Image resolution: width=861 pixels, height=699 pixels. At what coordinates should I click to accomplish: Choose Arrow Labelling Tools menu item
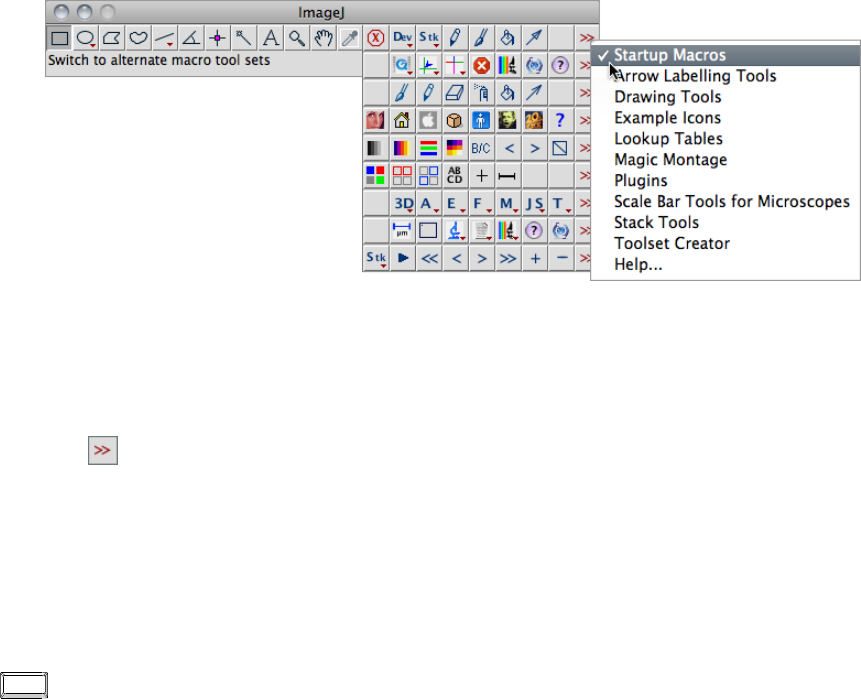(725, 76)
